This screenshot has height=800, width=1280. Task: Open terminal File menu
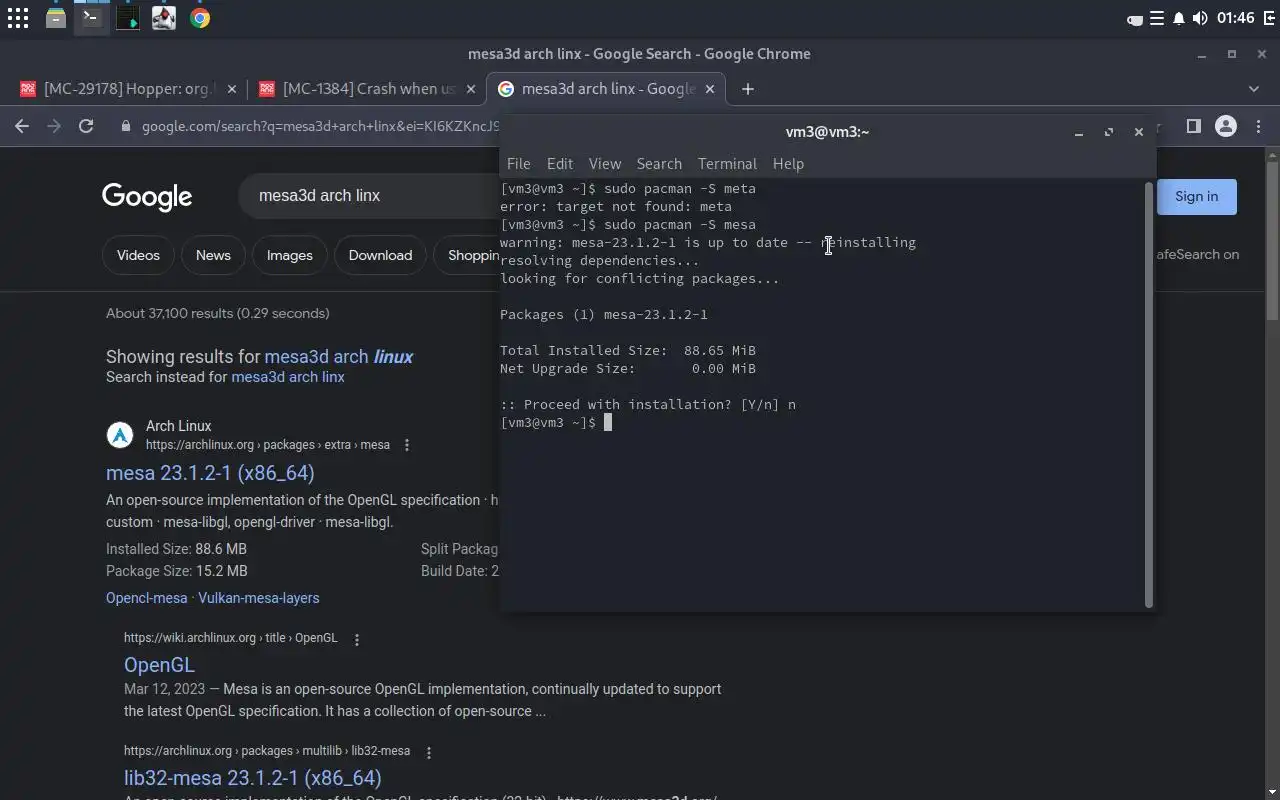click(x=518, y=163)
